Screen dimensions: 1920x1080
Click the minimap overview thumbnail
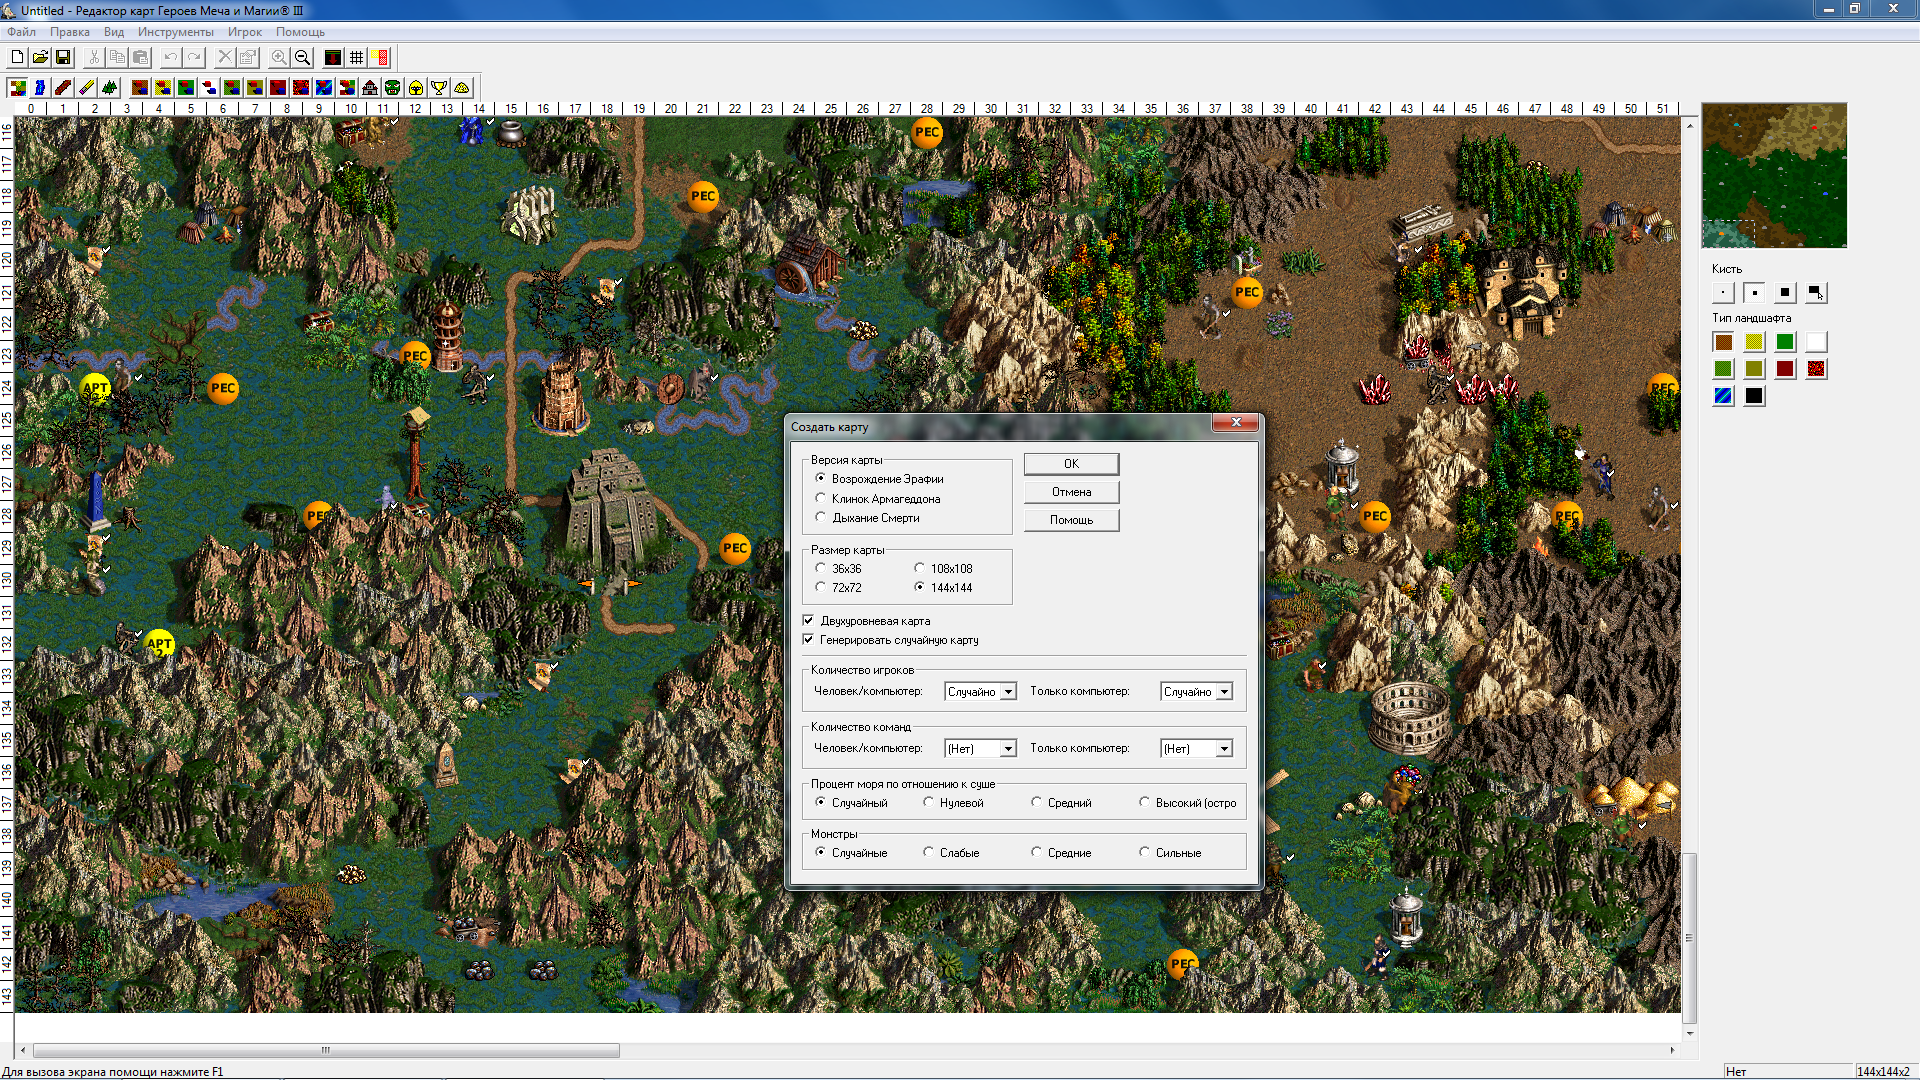point(1774,175)
